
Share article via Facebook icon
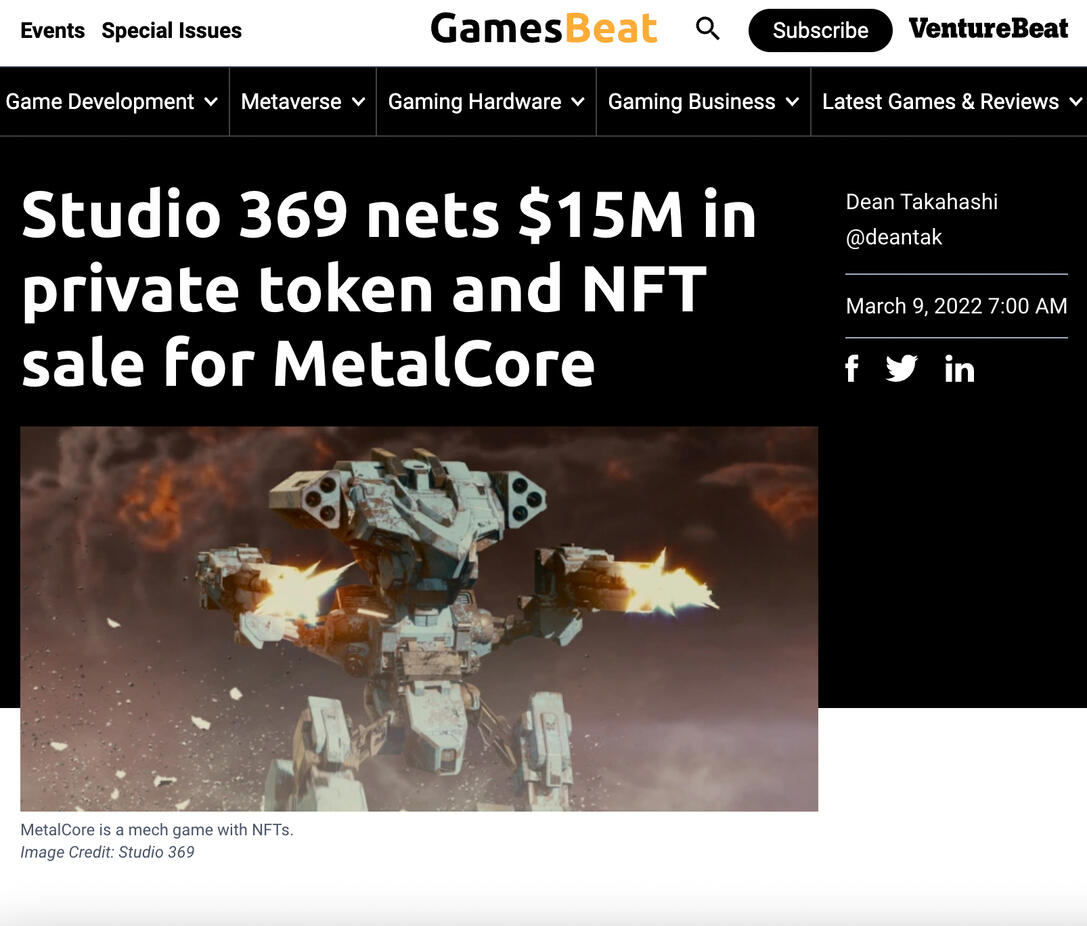coord(852,369)
